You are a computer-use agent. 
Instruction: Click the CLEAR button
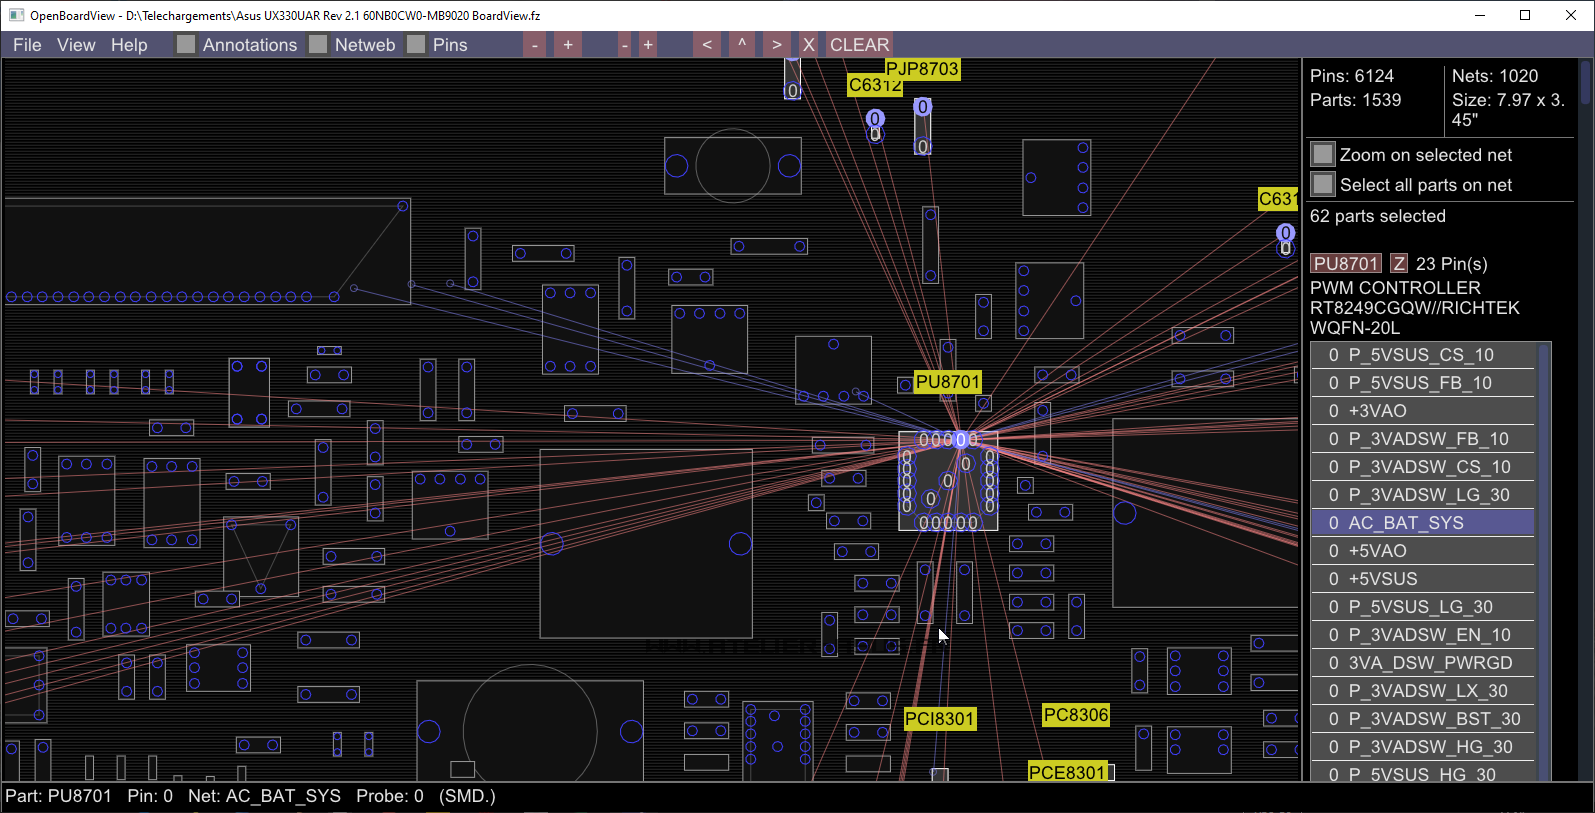[x=859, y=45]
